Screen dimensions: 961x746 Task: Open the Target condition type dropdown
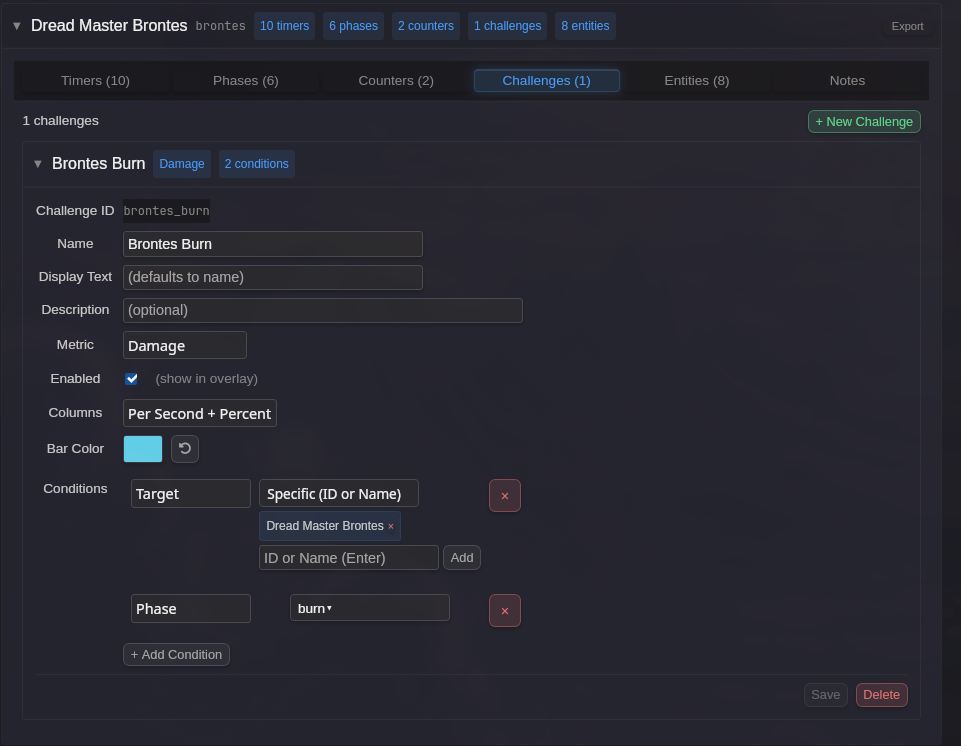tap(190, 493)
